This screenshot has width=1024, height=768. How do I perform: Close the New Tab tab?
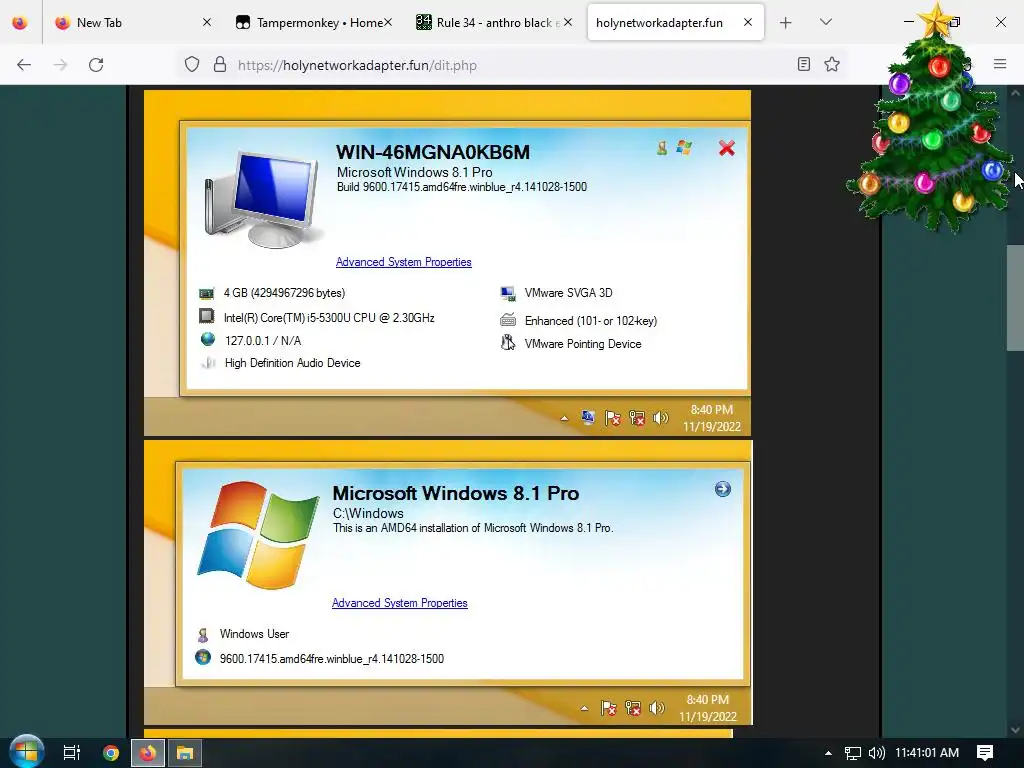207,22
